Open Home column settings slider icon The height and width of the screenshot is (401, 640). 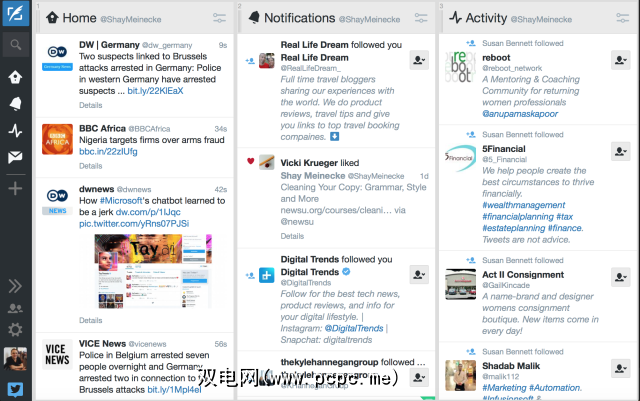[x=219, y=18]
